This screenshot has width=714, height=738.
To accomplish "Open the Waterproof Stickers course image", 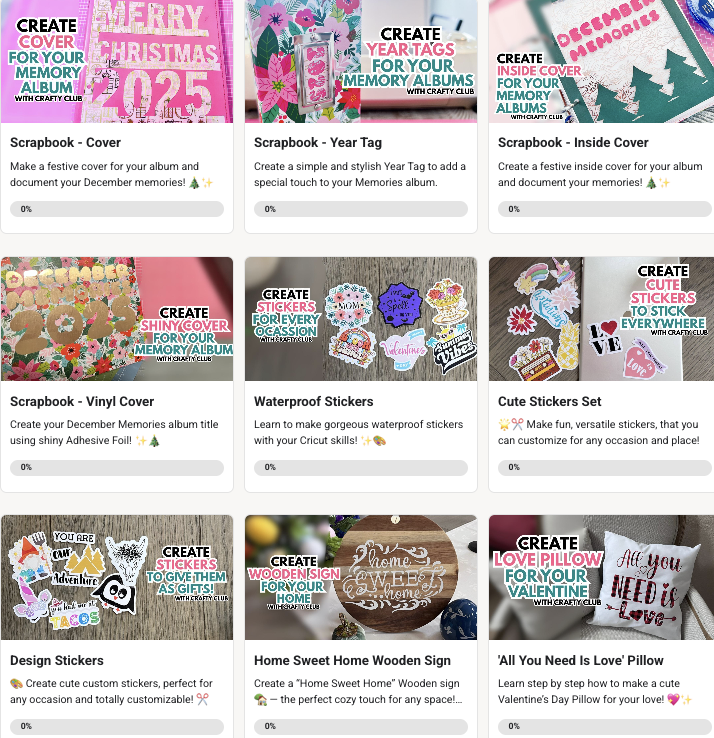I will point(361,319).
